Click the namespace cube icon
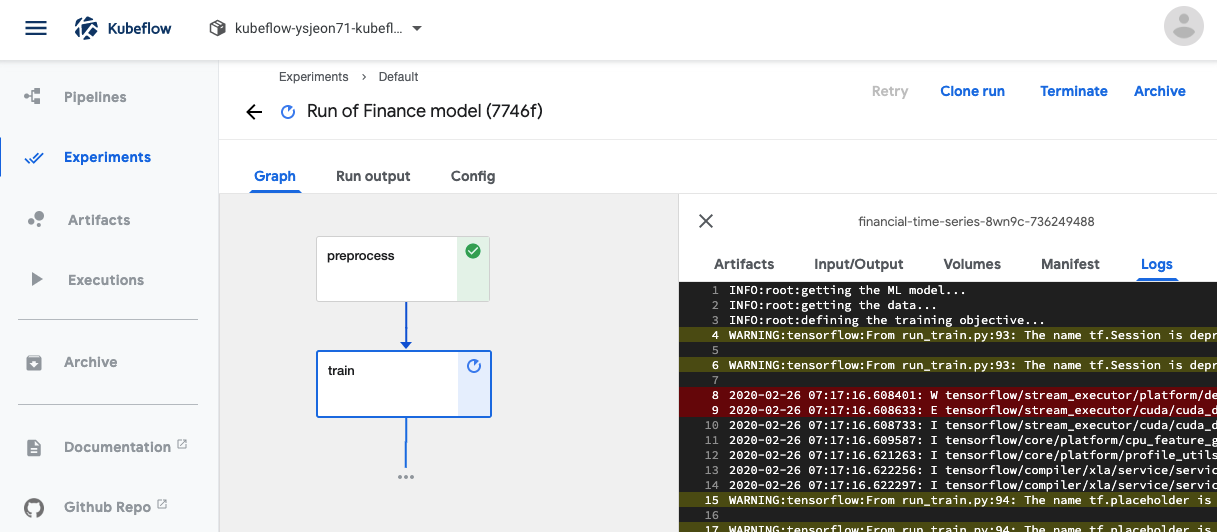This screenshot has height=532, width=1217. click(217, 28)
